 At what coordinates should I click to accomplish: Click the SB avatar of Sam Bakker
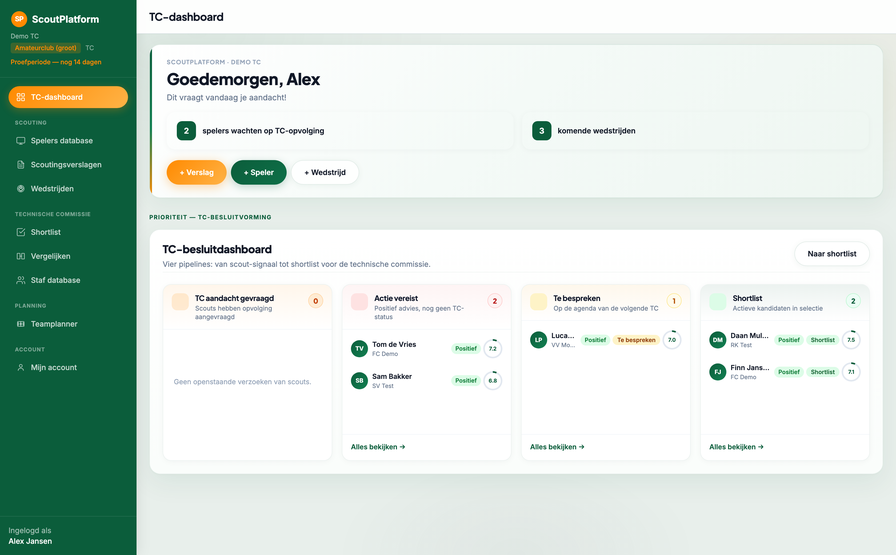point(359,381)
